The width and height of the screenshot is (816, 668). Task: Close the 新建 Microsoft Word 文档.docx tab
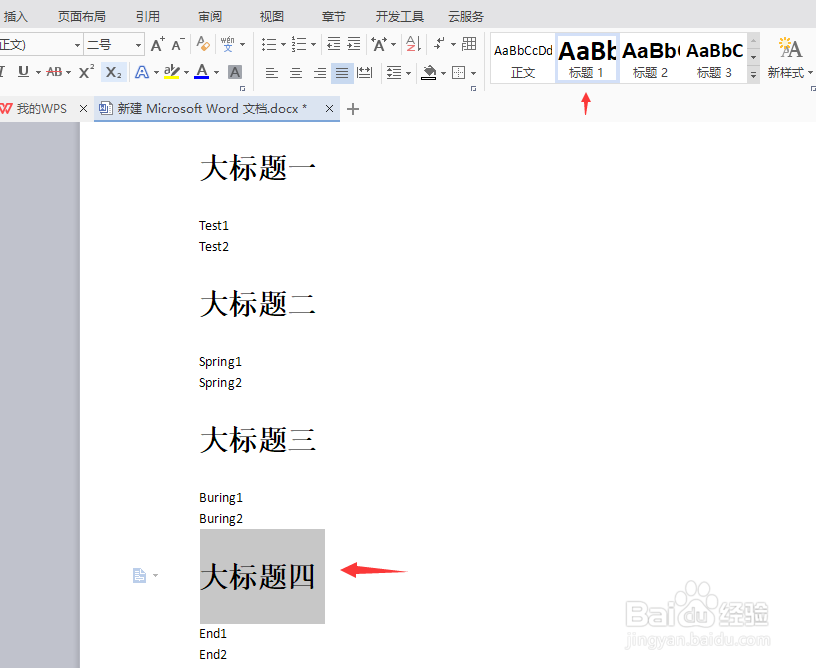[329, 108]
